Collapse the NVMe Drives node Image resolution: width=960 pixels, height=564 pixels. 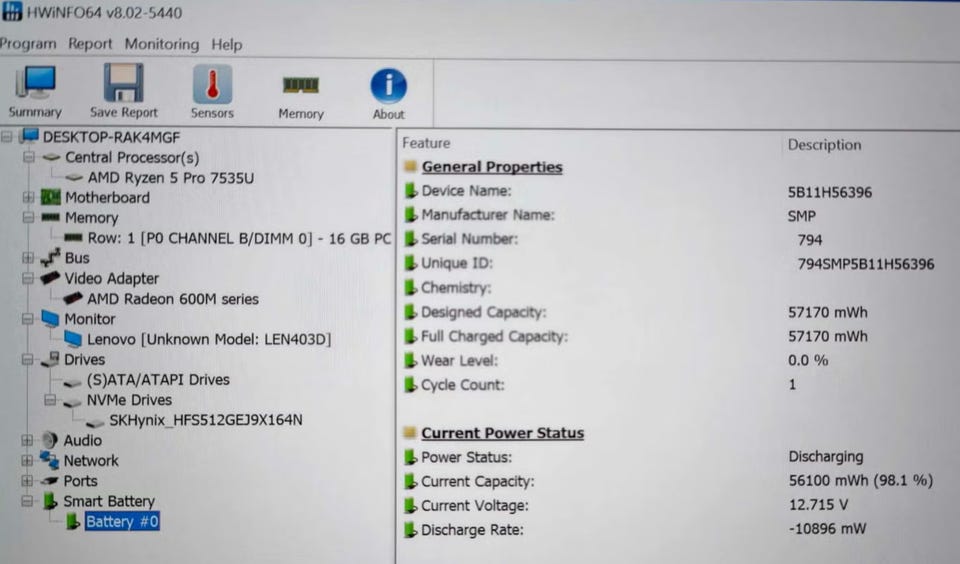(50, 400)
